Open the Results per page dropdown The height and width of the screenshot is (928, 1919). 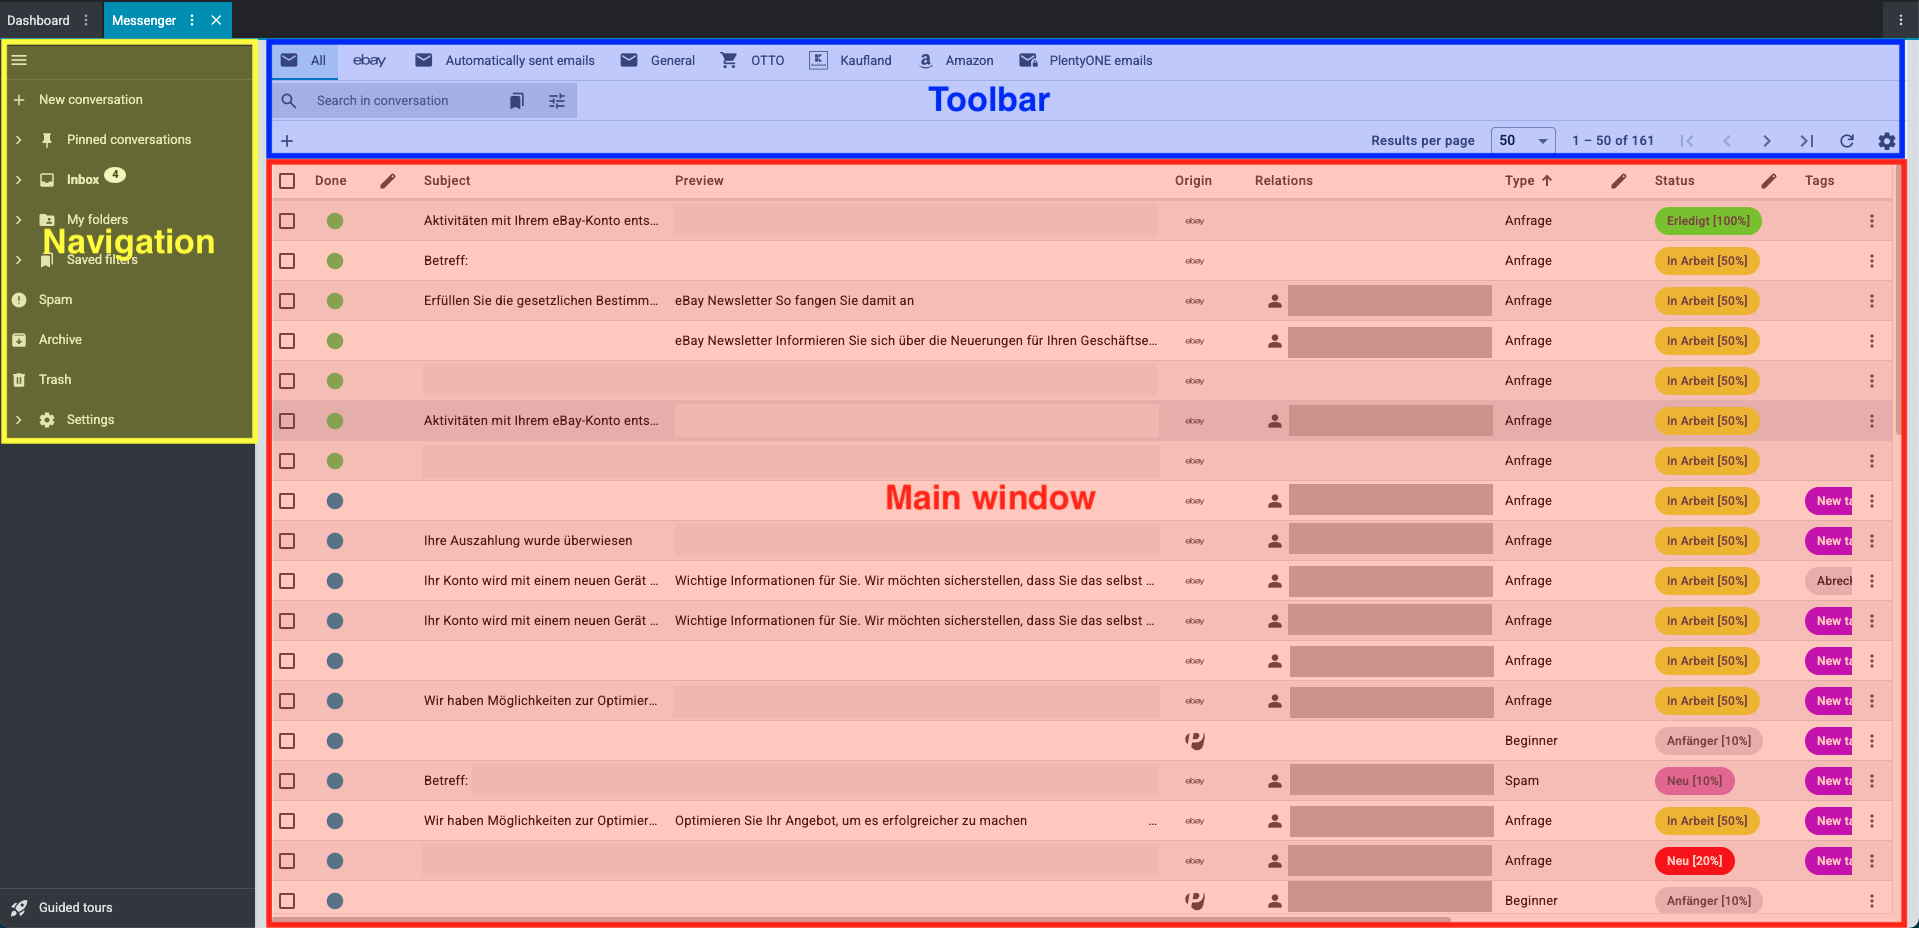(x=1522, y=141)
